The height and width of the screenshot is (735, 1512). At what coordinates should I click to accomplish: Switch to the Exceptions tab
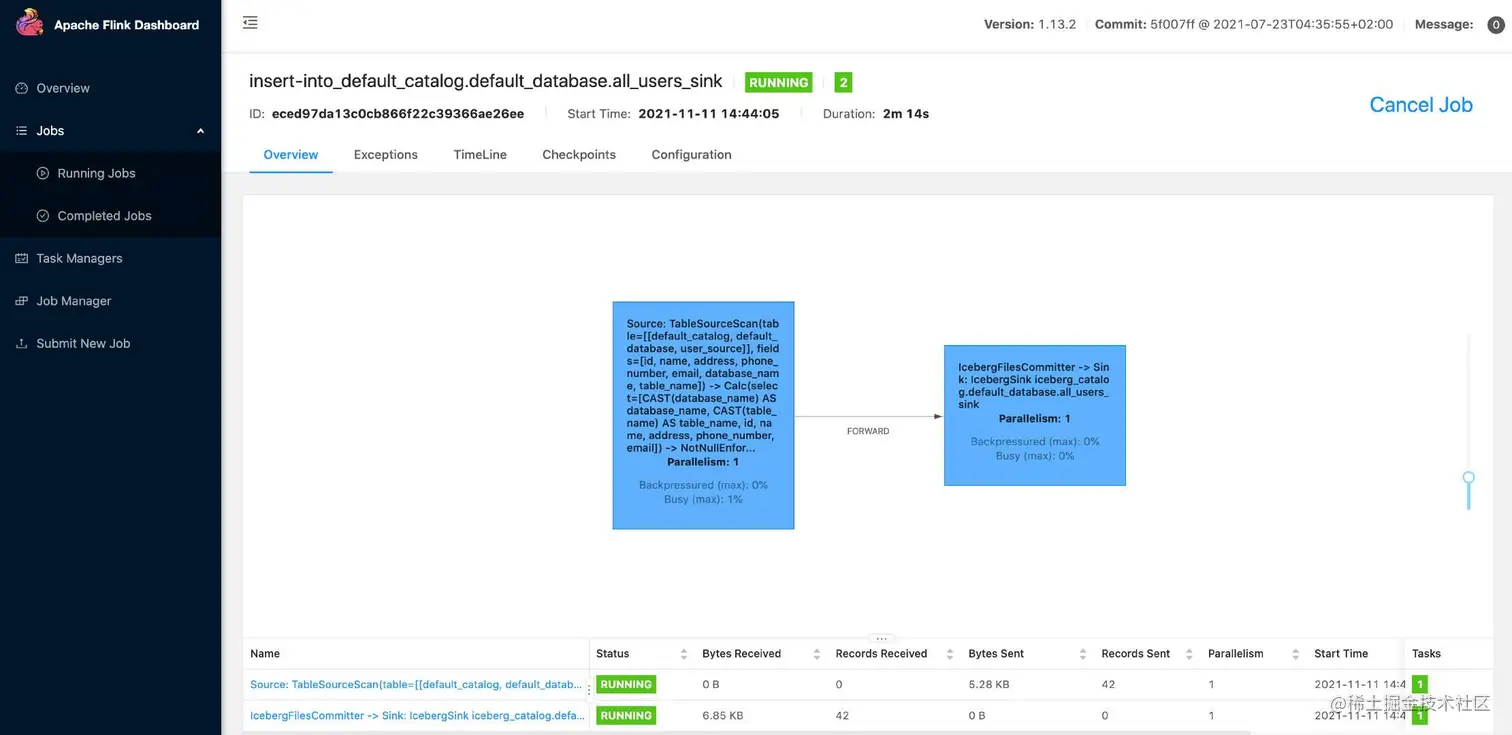click(x=385, y=154)
